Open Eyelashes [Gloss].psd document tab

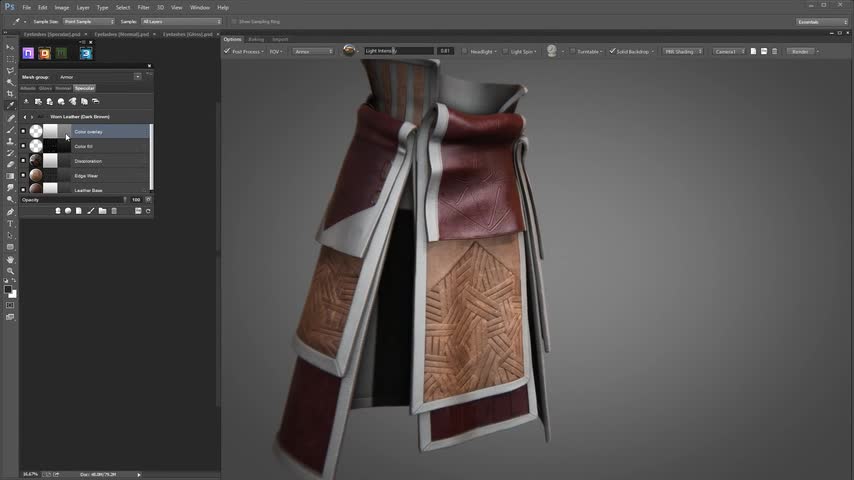coord(187,34)
